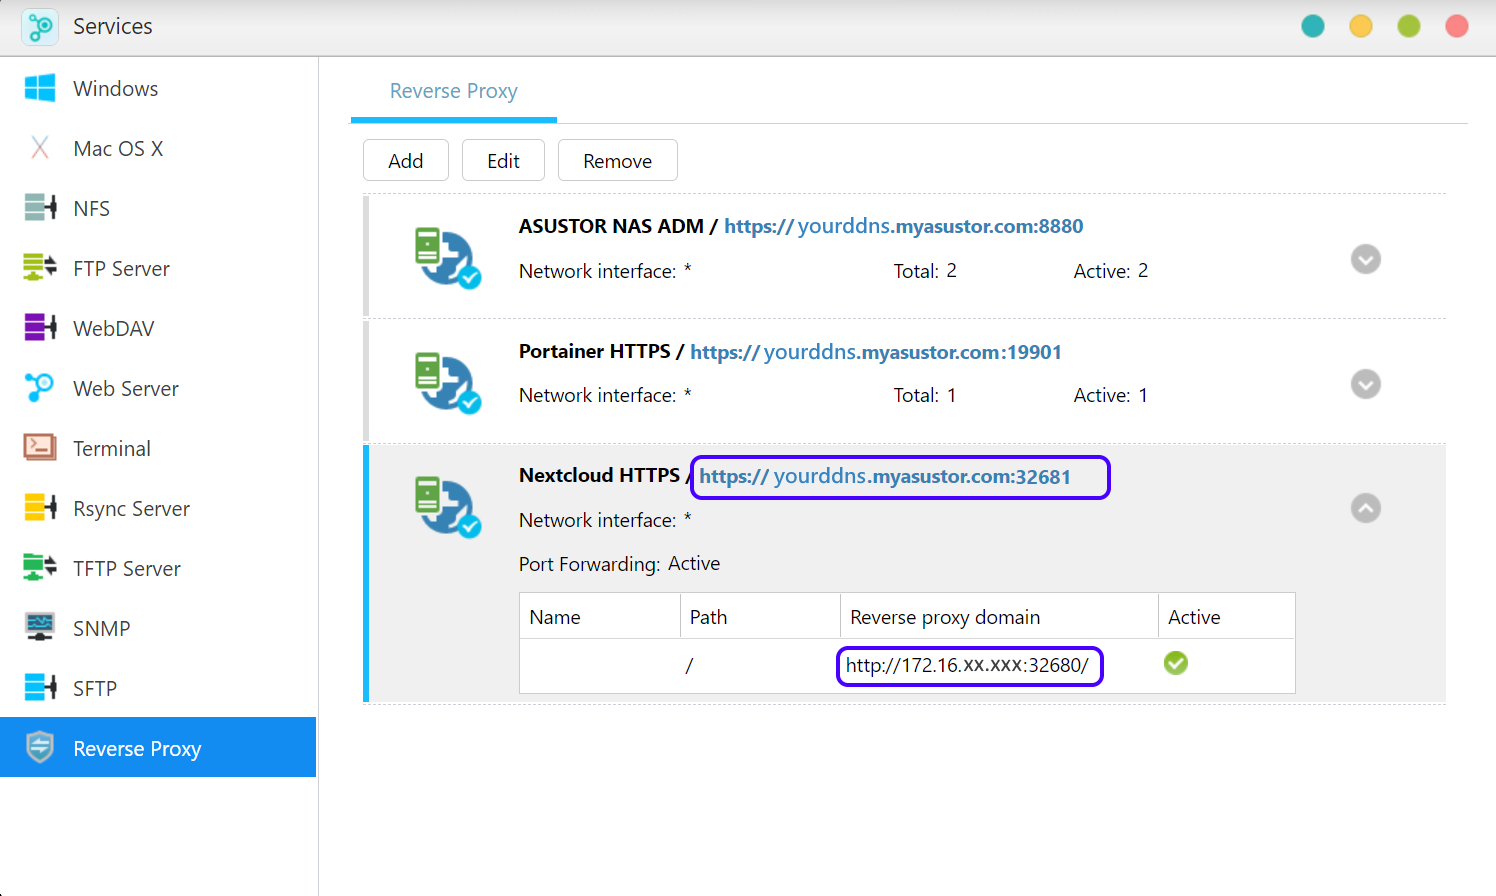Click the Web Server icon
This screenshot has width=1496, height=896.
click(40, 387)
